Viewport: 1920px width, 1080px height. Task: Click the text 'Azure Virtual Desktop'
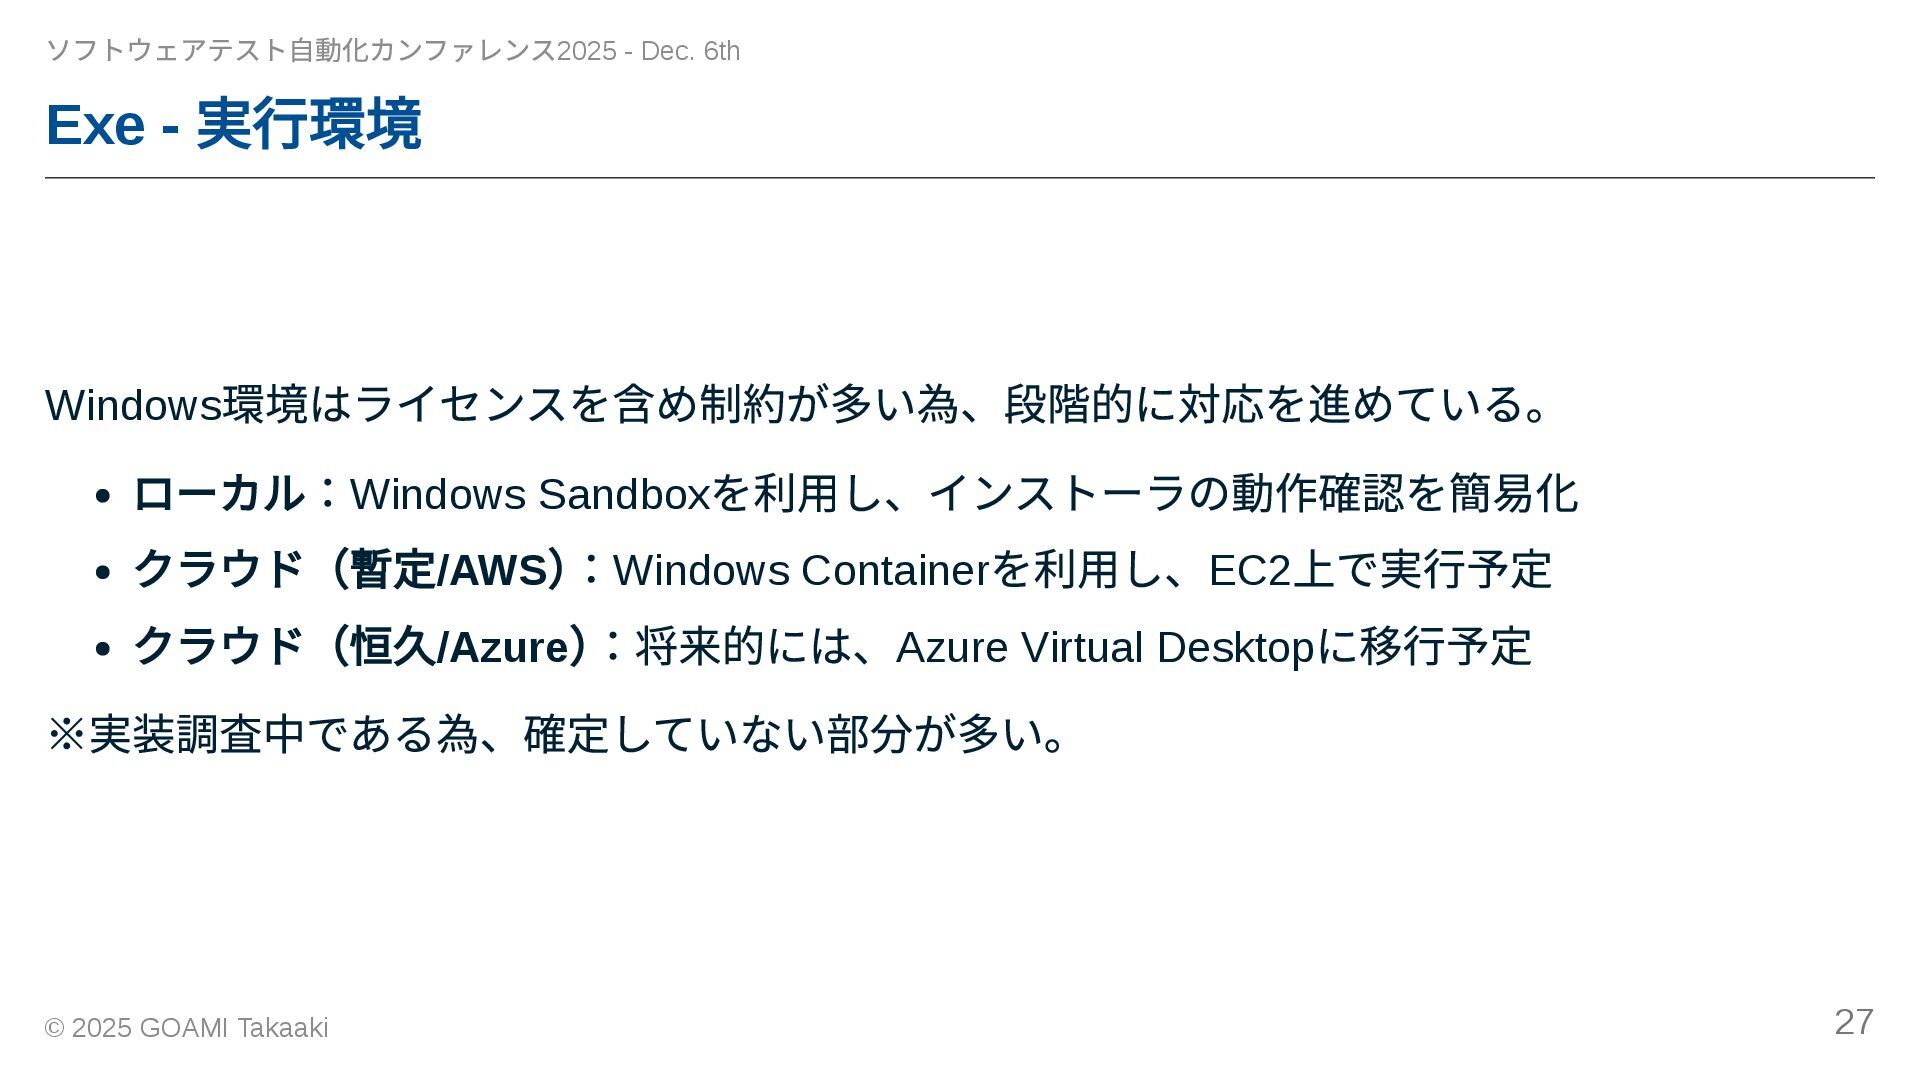tap(1104, 648)
